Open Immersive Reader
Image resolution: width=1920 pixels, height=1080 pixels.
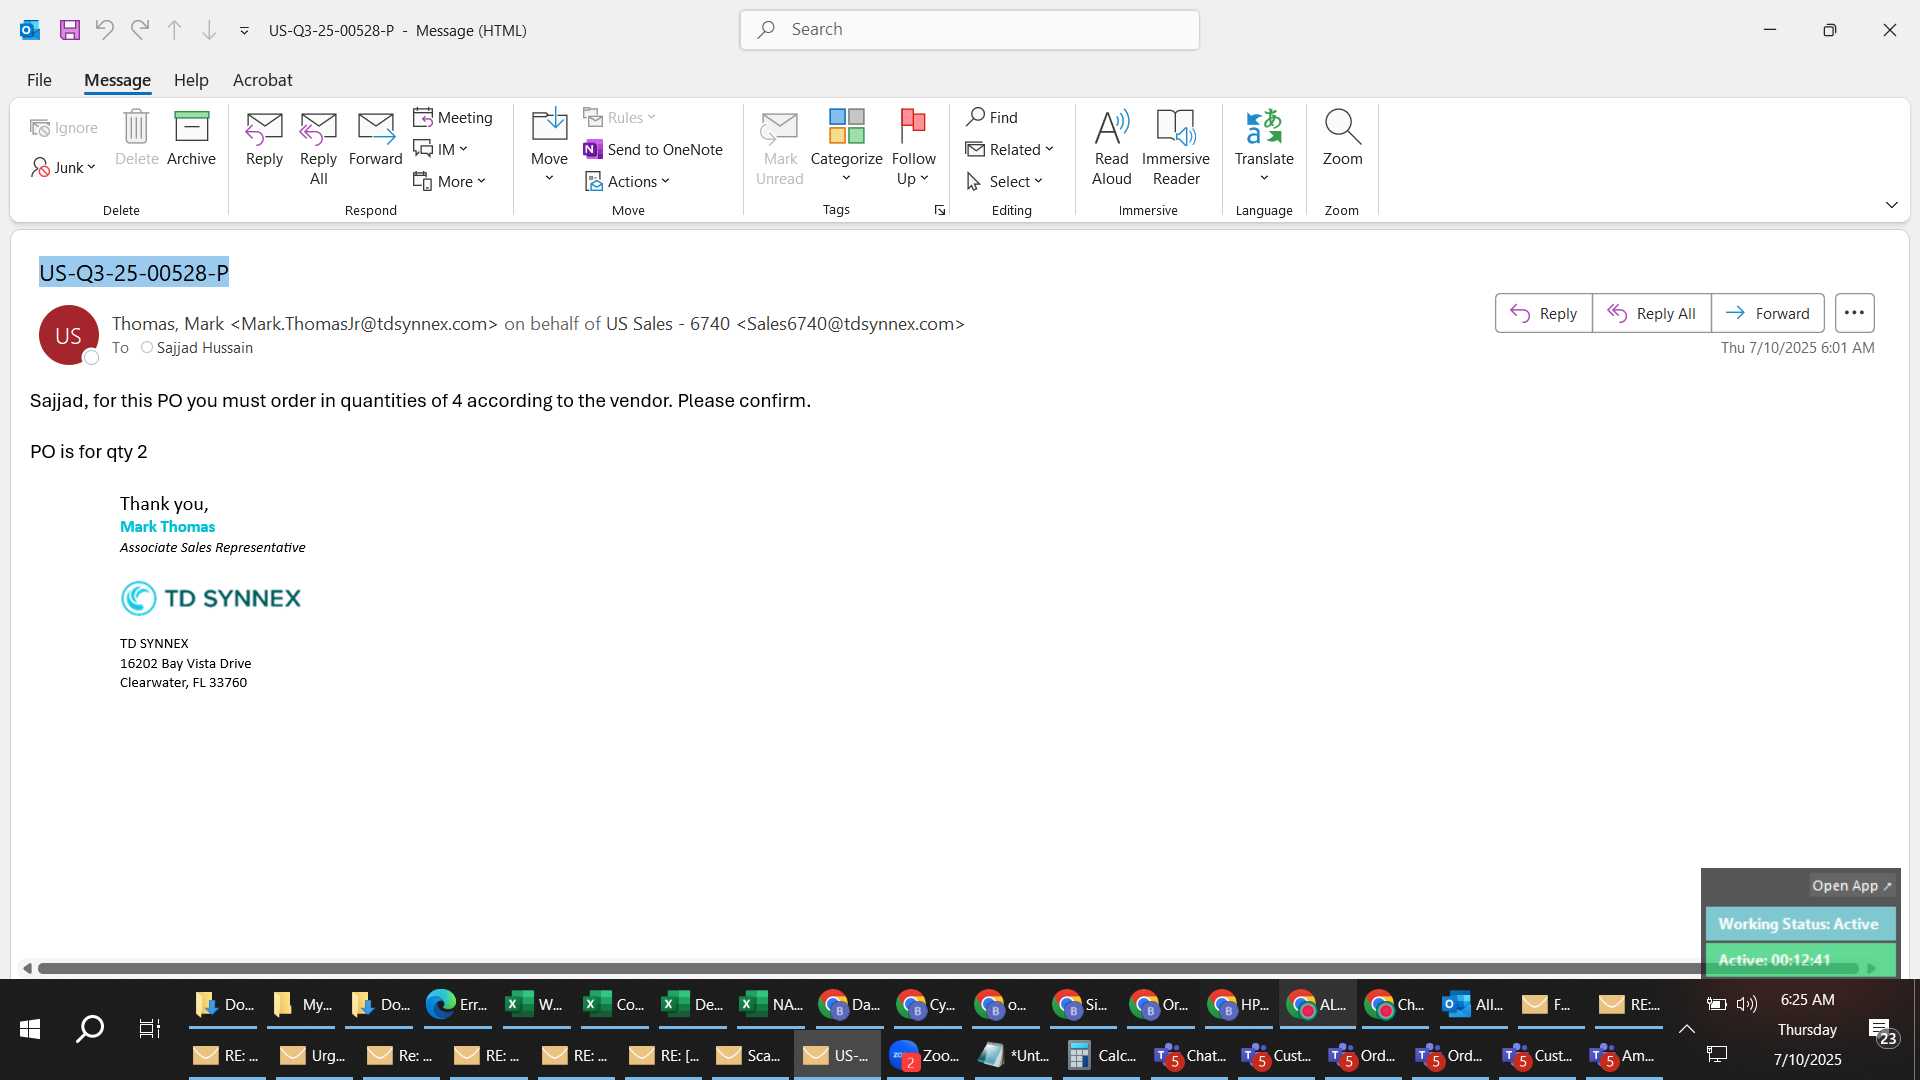[x=1175, y=148]
